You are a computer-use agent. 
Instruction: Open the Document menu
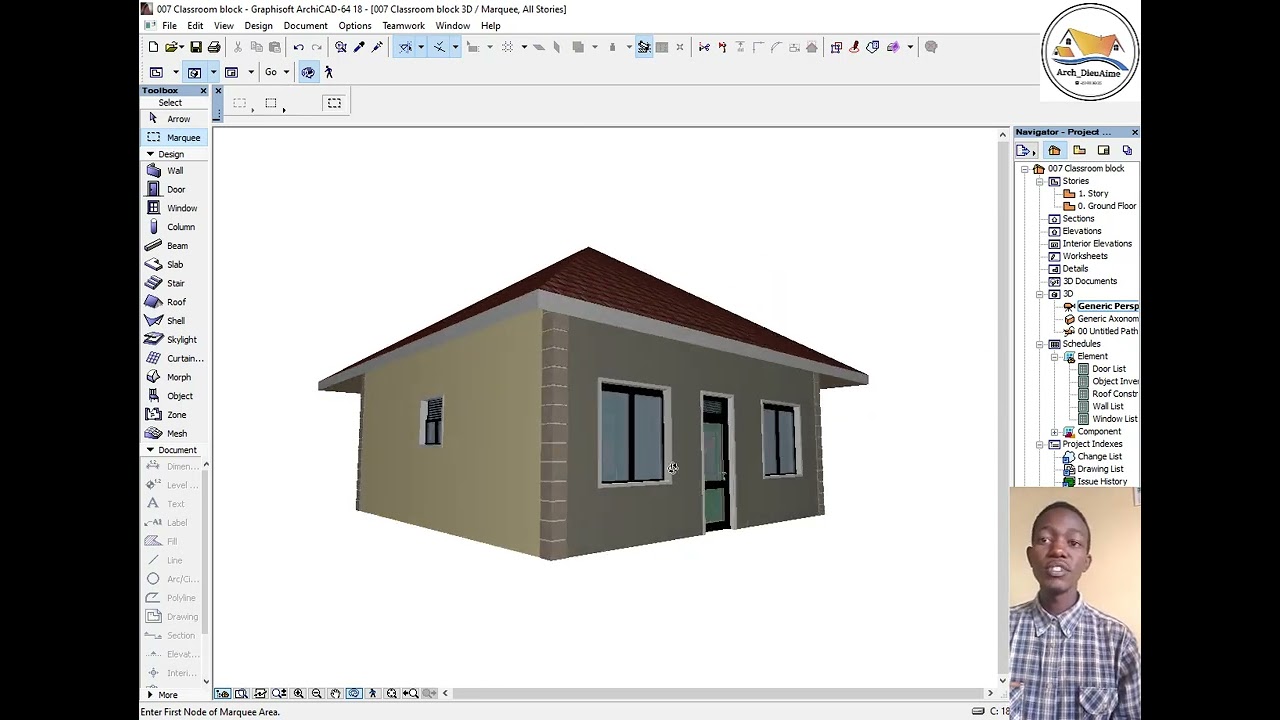pos(305,26)
